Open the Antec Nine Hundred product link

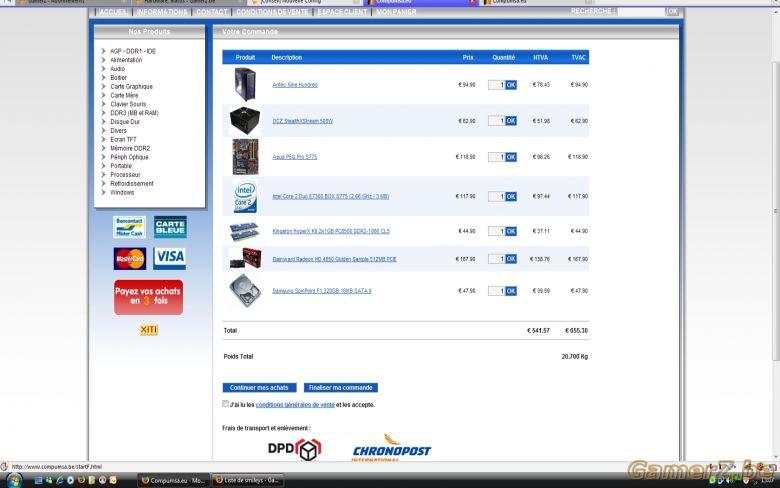tap(295, 85)
